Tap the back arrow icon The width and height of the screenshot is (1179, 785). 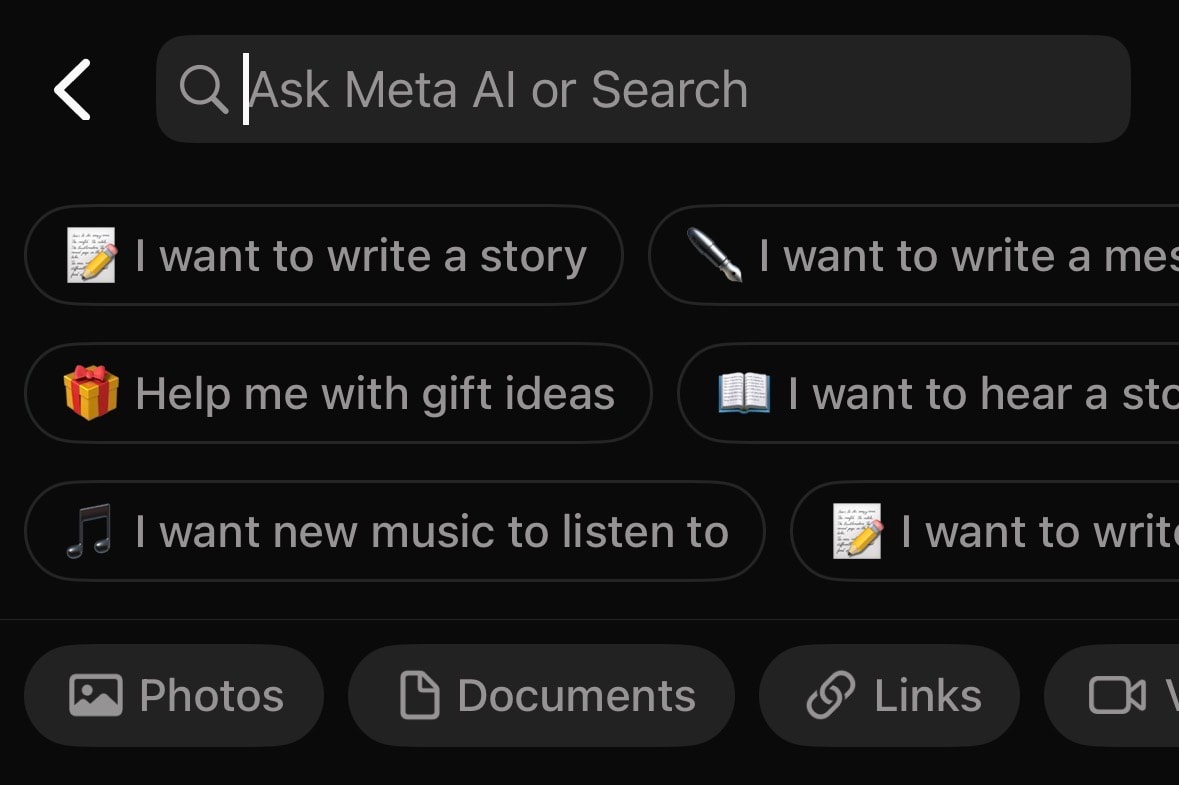(72, 90)
